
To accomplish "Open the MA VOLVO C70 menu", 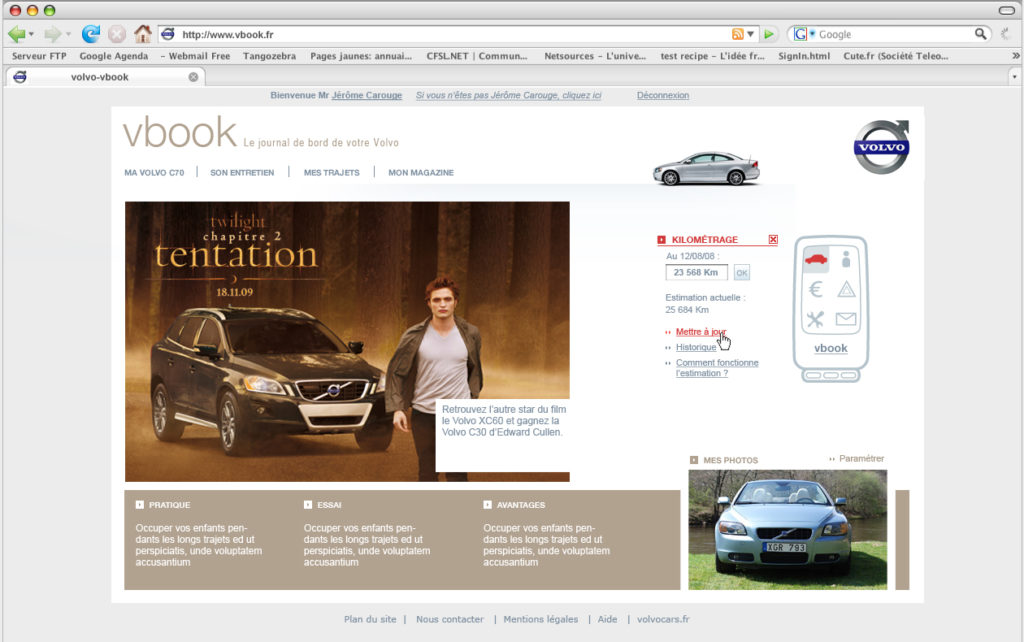I will point(154,172).
